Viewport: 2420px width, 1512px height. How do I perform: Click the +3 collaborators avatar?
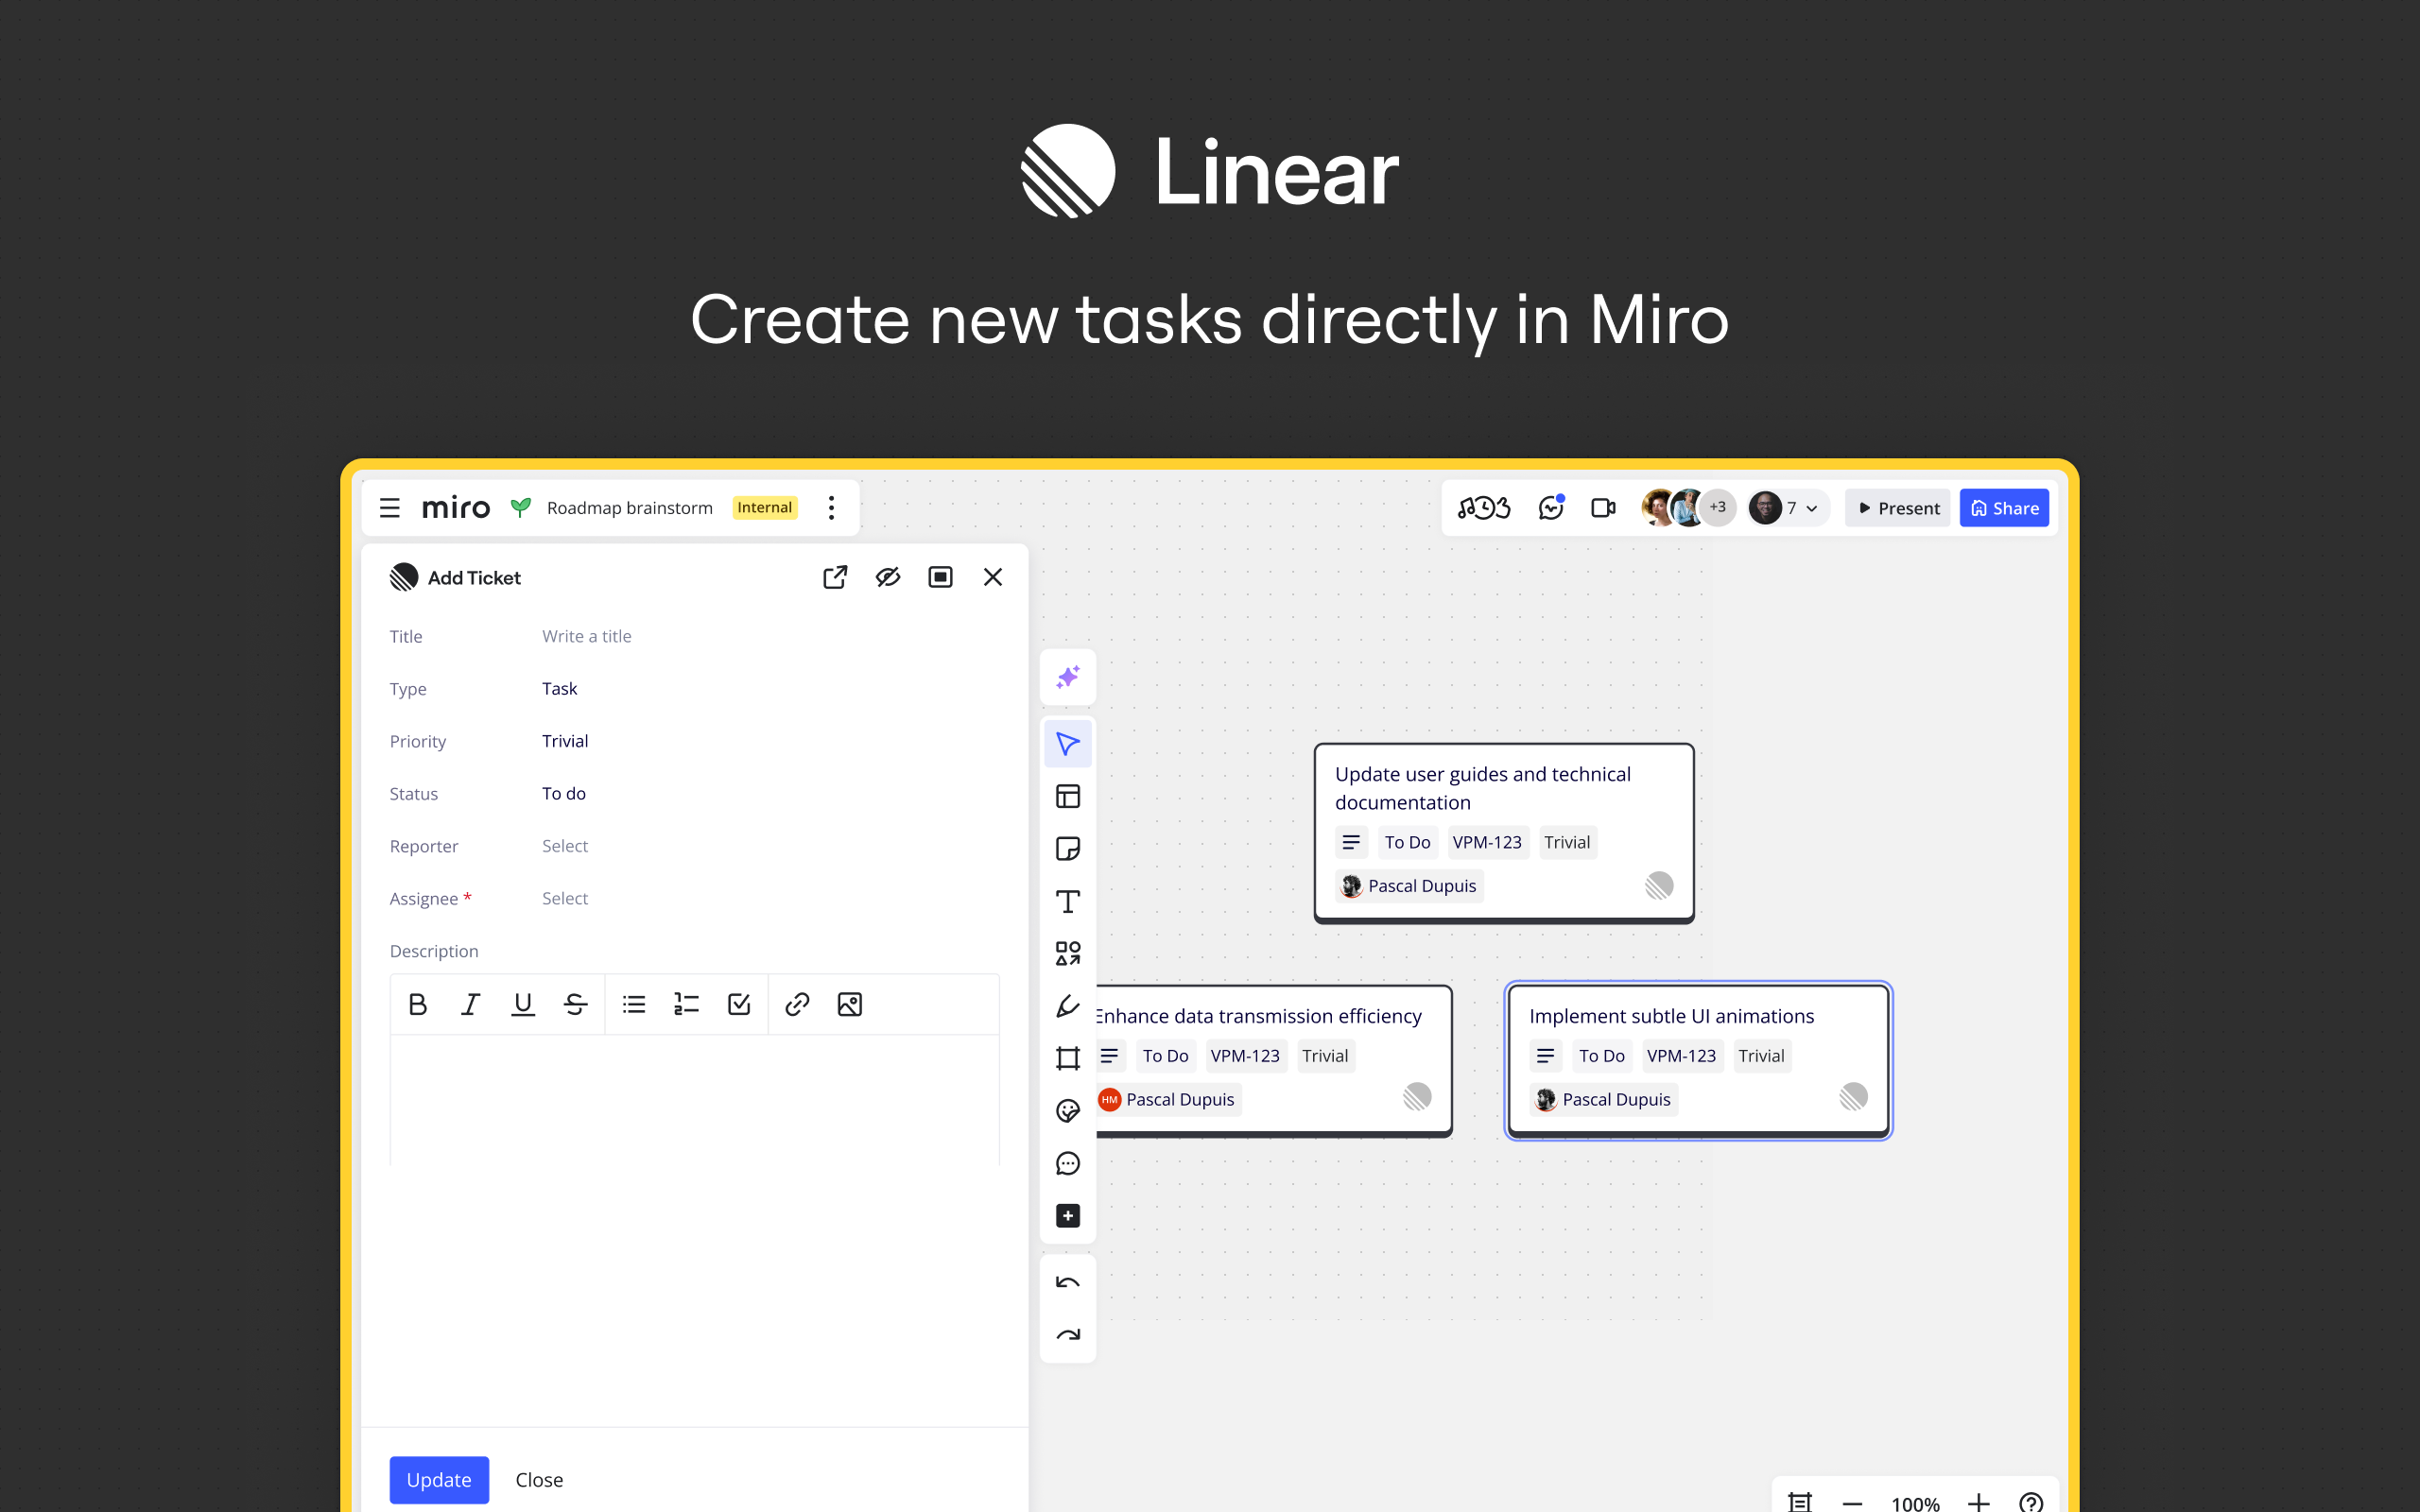1718,508
